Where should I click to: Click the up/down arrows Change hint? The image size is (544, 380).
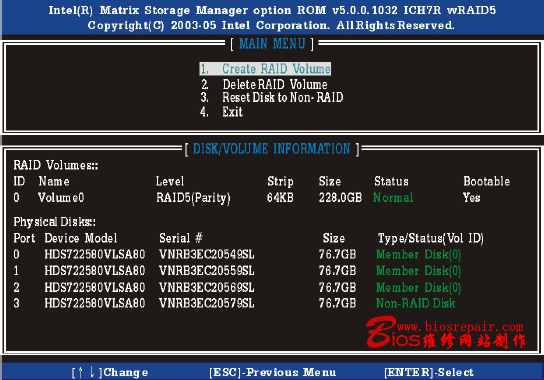pyautogui.click(x=110, y=372)
